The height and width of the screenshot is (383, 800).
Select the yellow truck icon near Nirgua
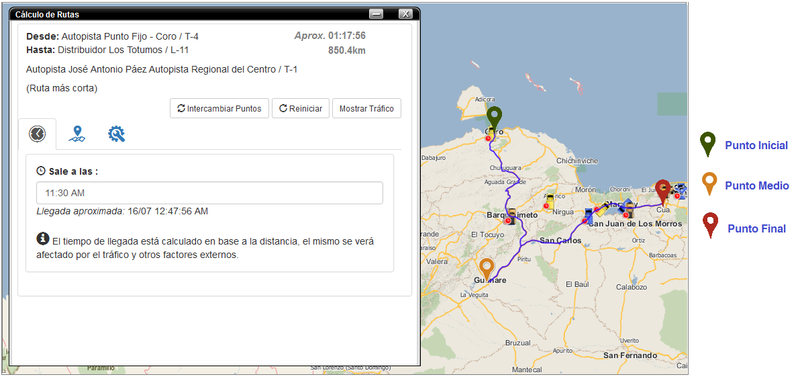pos(550,200)
